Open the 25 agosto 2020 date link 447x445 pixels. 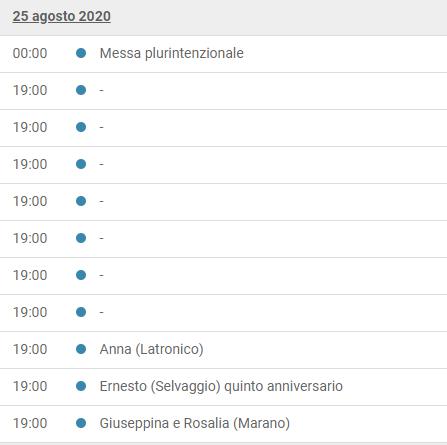62,16
